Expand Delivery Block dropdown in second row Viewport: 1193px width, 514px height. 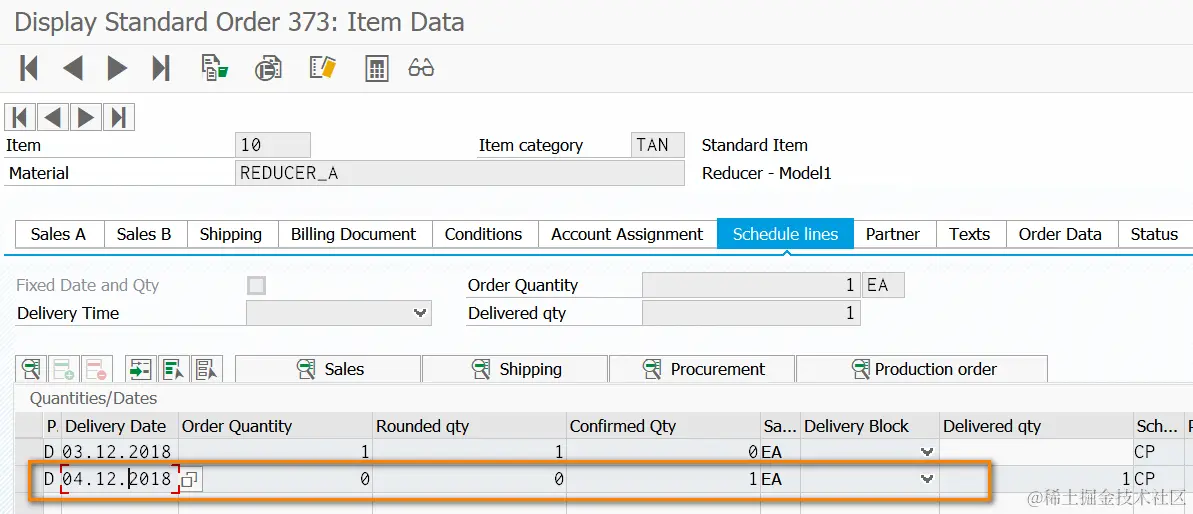tap(927, 479)
